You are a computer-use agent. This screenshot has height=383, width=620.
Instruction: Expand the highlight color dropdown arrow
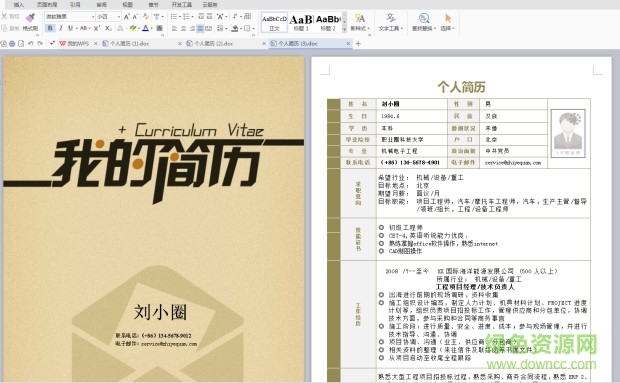[x=139, y=28]
